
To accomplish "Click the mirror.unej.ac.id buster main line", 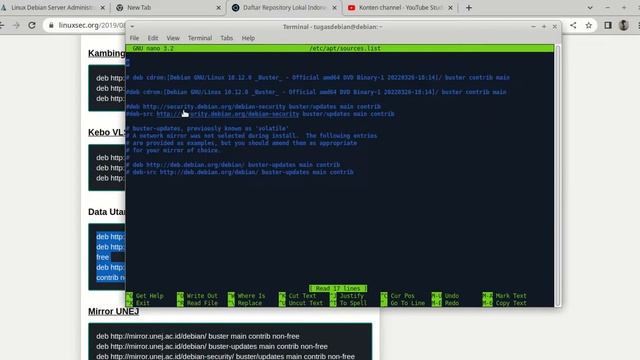I will (x=198, y=336).
